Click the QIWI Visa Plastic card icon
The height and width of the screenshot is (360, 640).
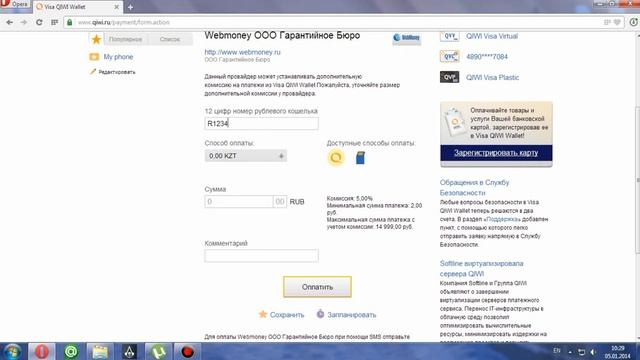click(449, 77)
